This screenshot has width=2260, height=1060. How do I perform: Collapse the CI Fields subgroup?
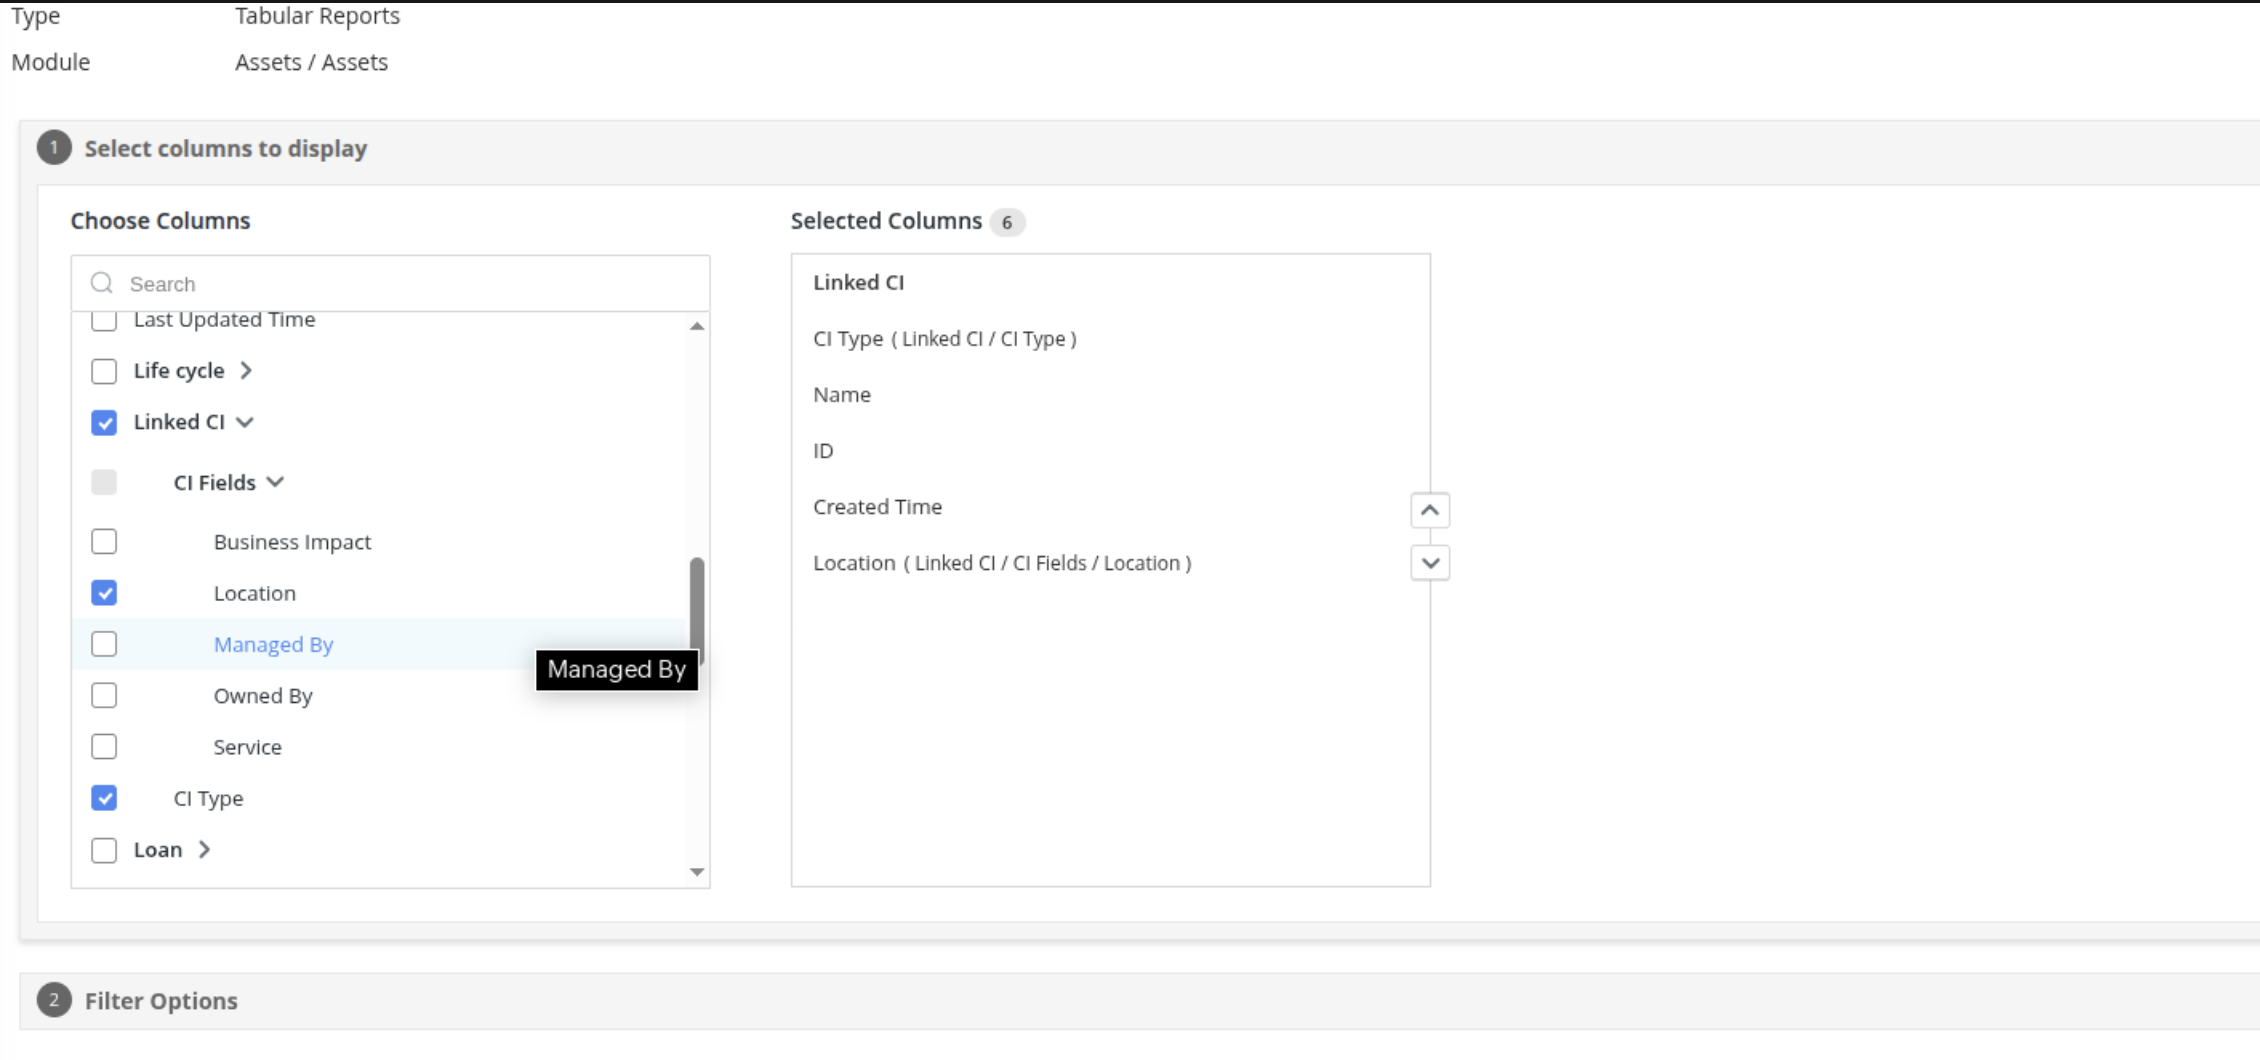276,483
